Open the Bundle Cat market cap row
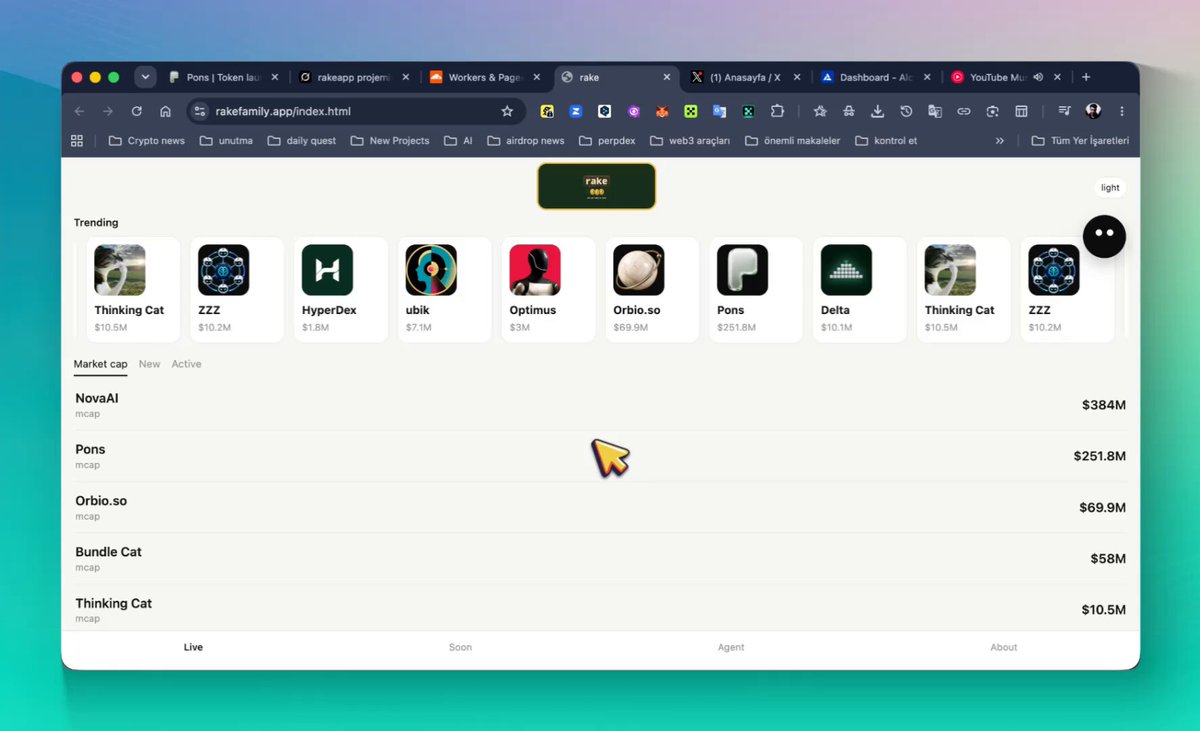 [x=600, y=559]
